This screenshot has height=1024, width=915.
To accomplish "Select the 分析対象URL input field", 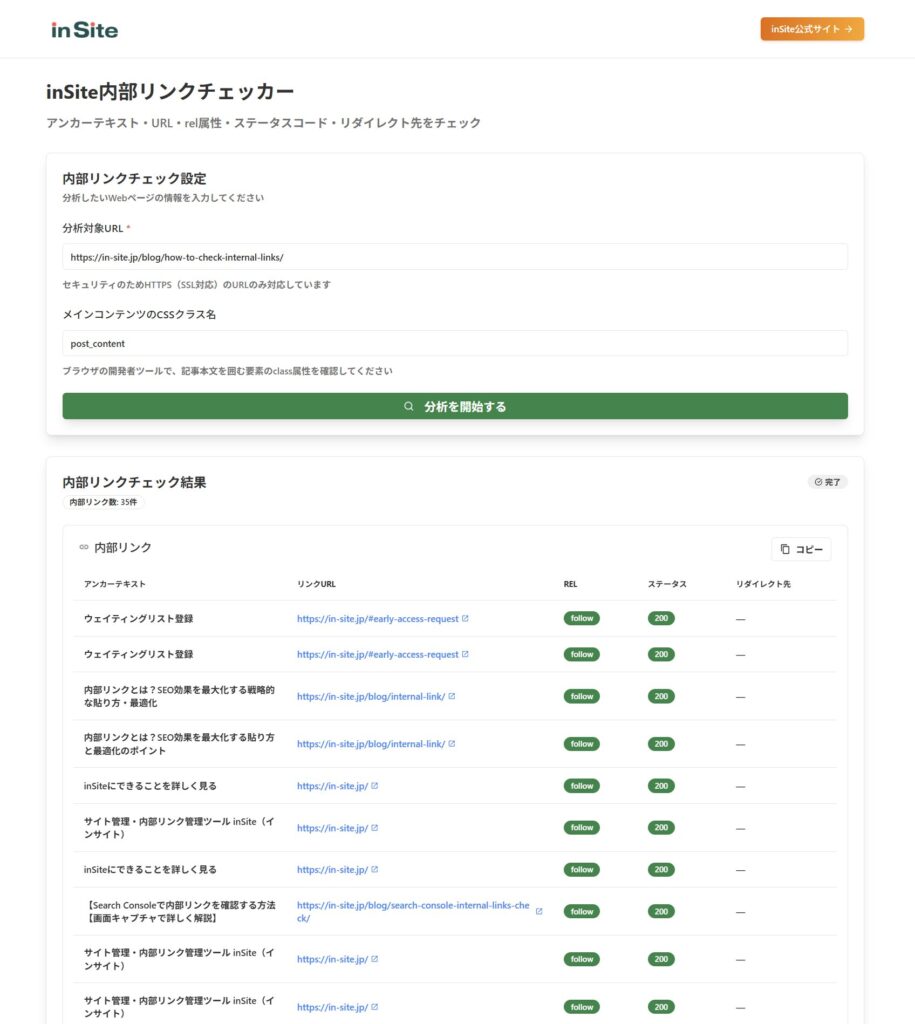I will [455, 256].
